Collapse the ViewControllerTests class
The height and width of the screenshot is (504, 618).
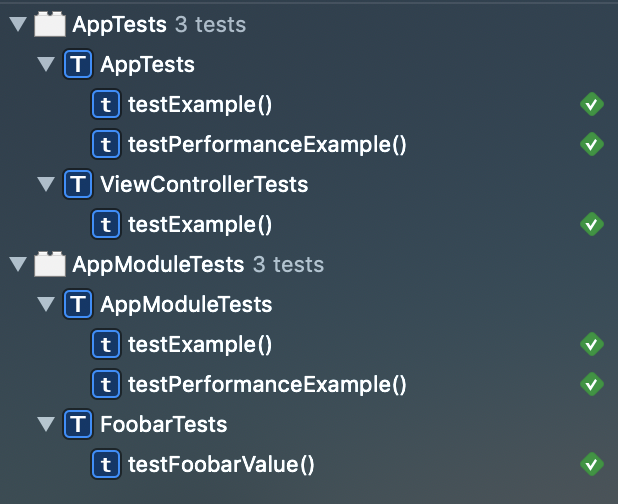point(44,184)
